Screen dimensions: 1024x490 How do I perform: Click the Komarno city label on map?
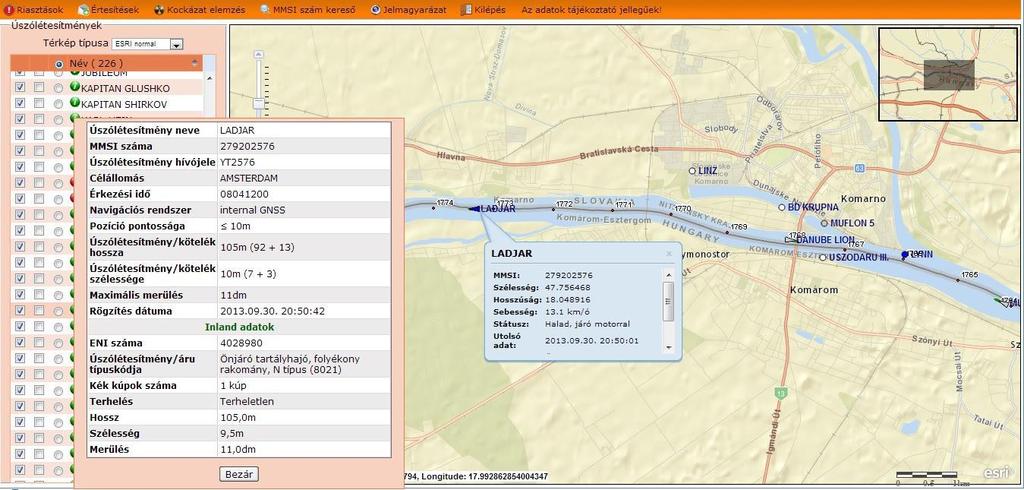pos(863,199)
